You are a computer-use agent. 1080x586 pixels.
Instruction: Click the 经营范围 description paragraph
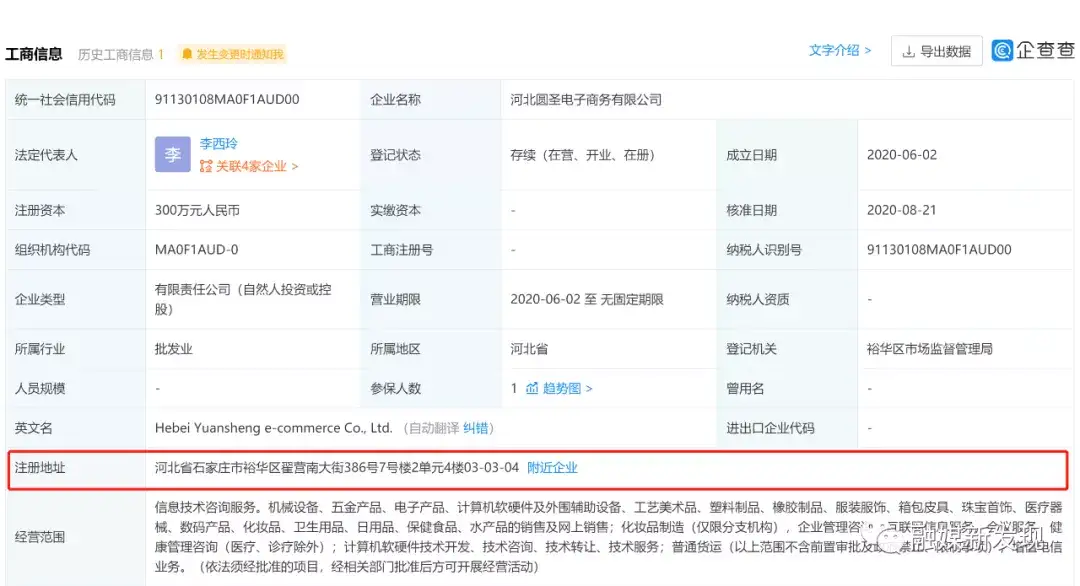click(608, 537)
